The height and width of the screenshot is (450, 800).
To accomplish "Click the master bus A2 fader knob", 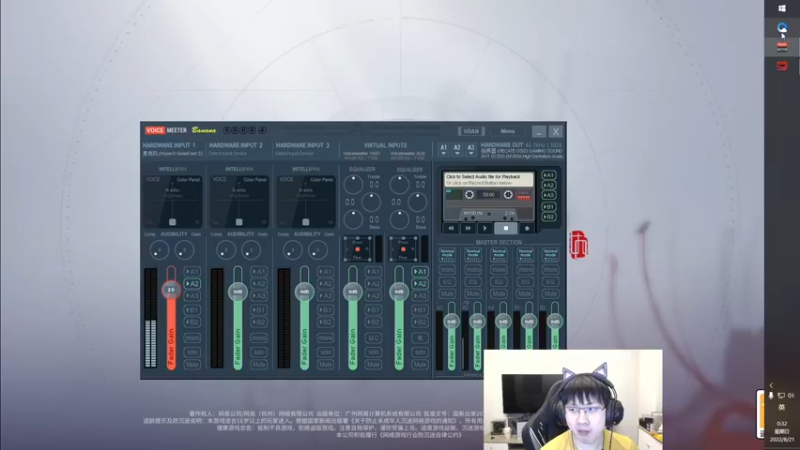I will 478,321.
